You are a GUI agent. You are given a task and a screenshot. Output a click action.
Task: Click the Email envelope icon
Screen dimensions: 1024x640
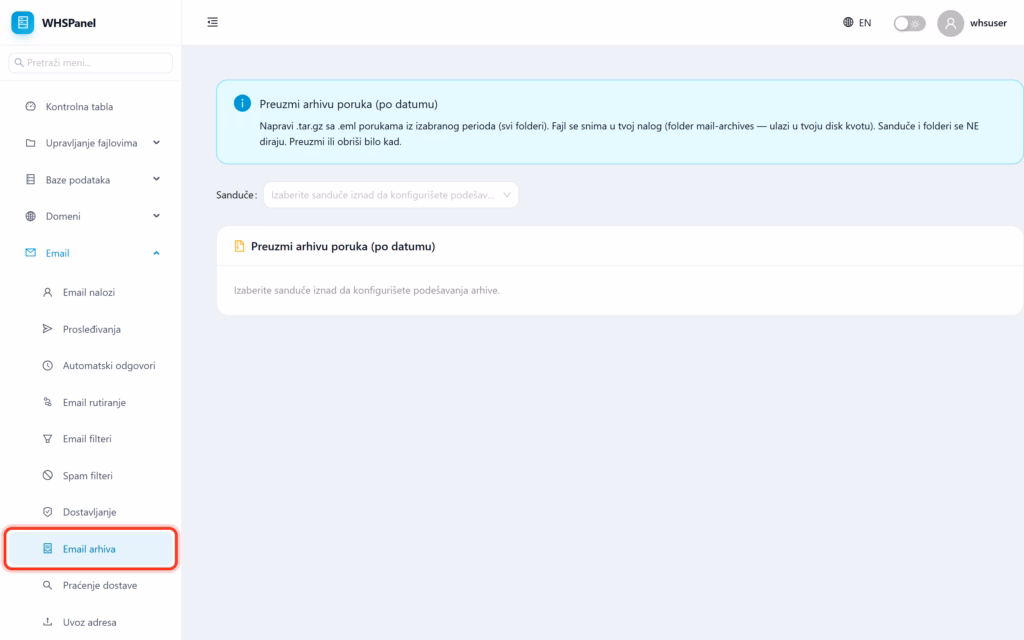point(31,253)
